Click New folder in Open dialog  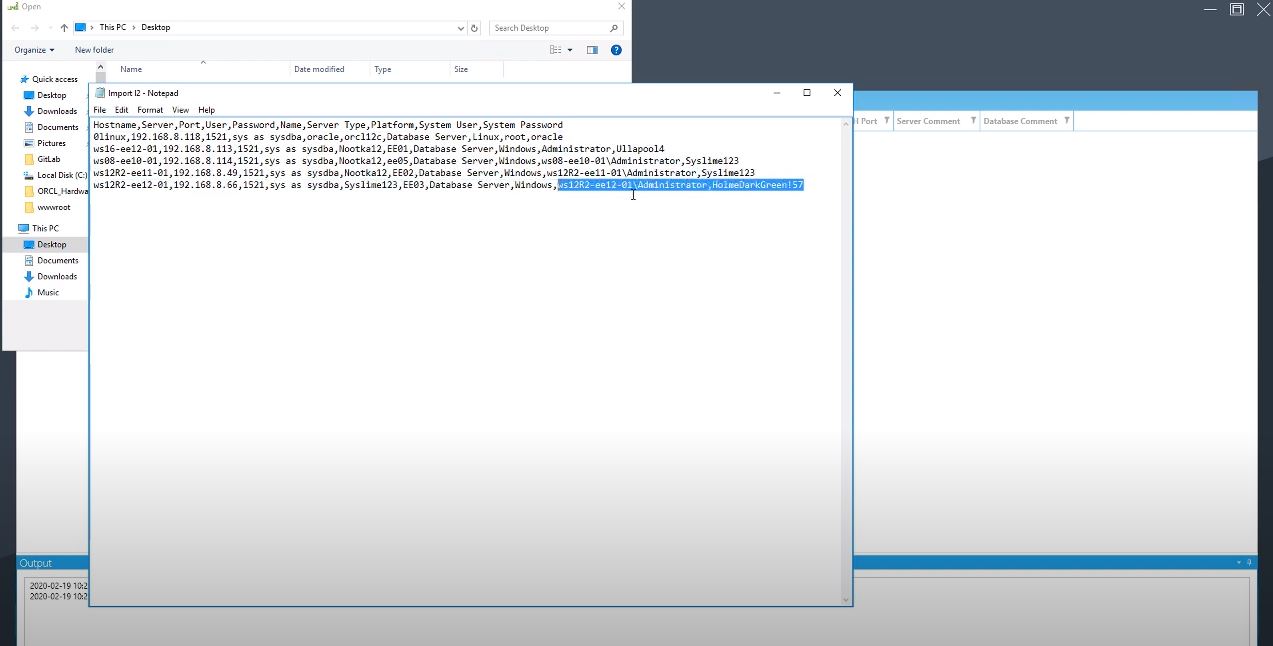coord(94,50)
